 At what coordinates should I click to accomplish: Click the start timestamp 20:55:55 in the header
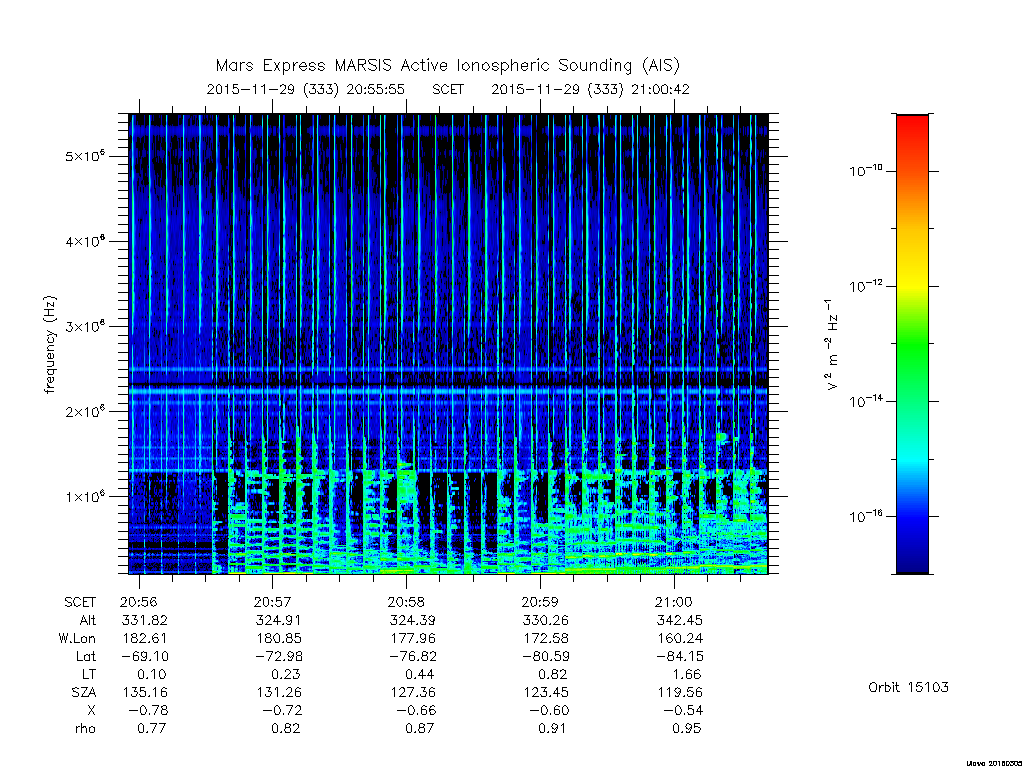(376, 89)
